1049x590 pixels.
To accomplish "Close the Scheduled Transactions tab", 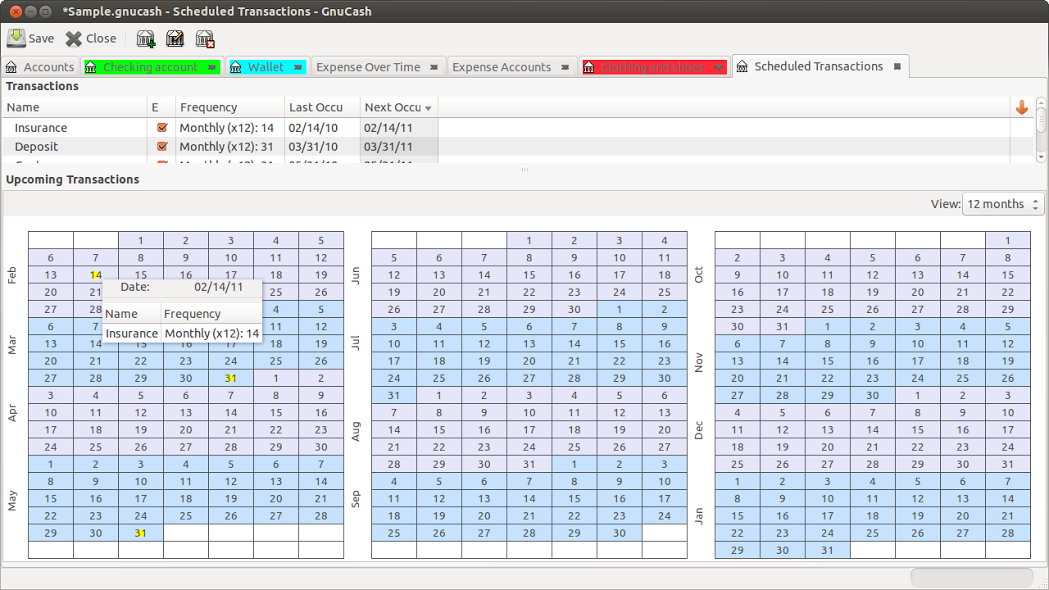I will pos(898,66).
